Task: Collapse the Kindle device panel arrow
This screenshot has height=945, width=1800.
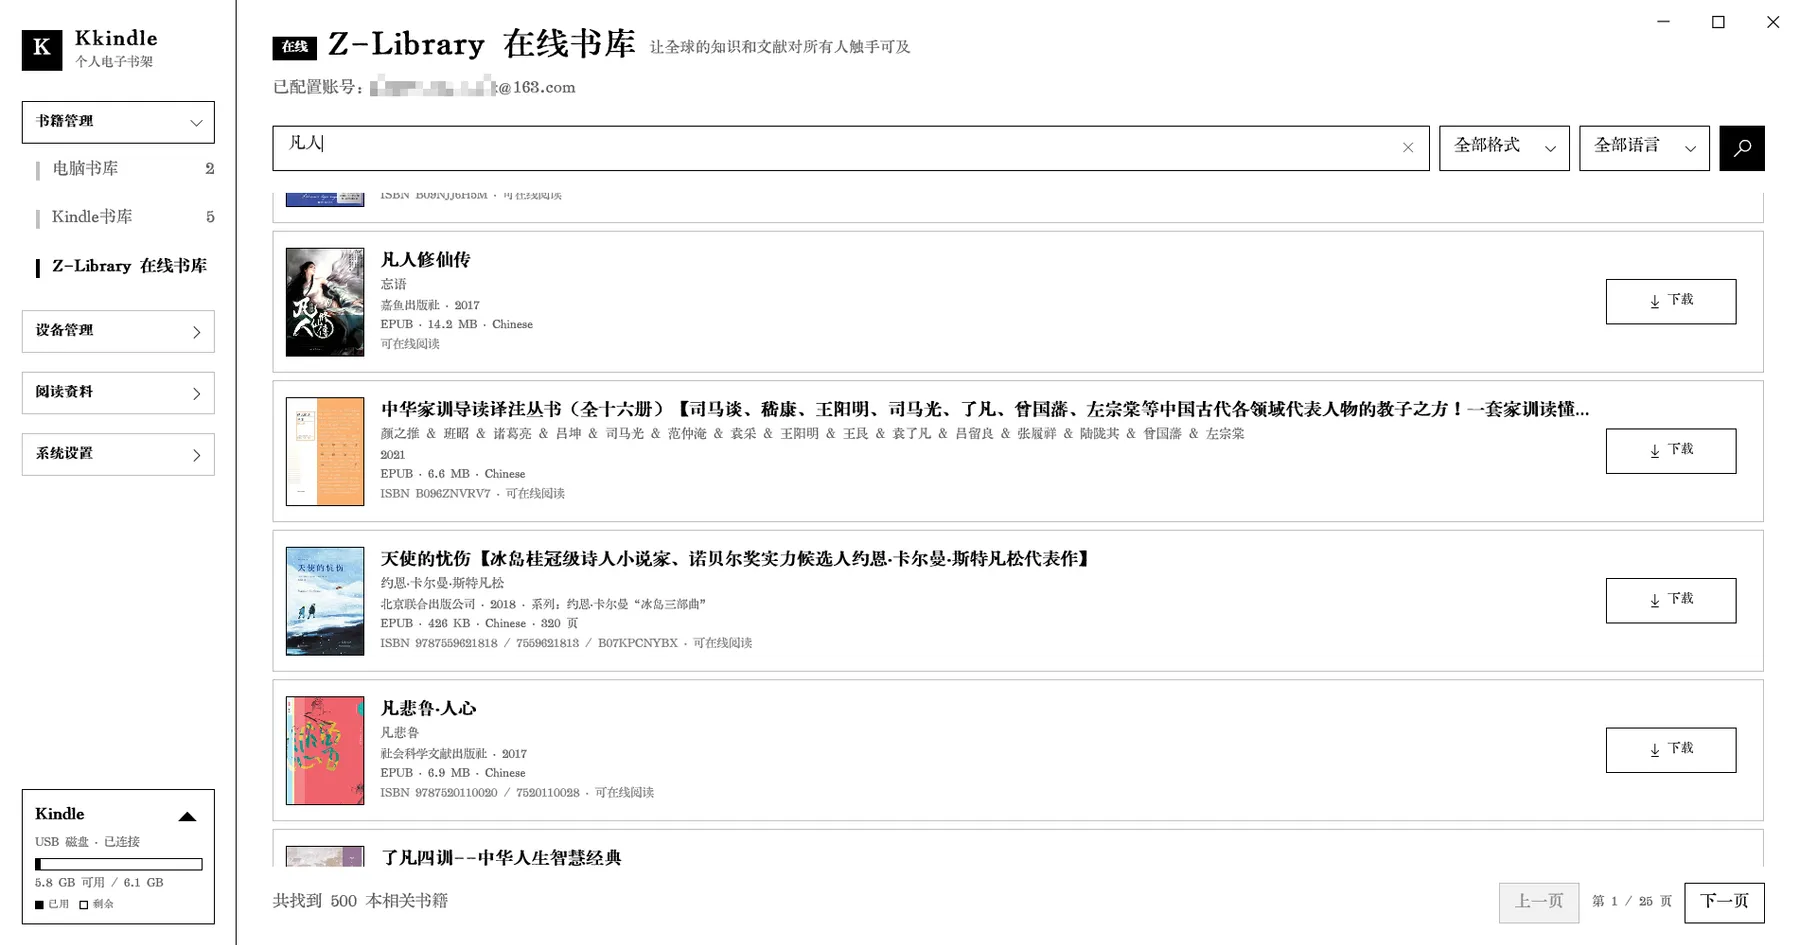Action: (x=187, y=816)
